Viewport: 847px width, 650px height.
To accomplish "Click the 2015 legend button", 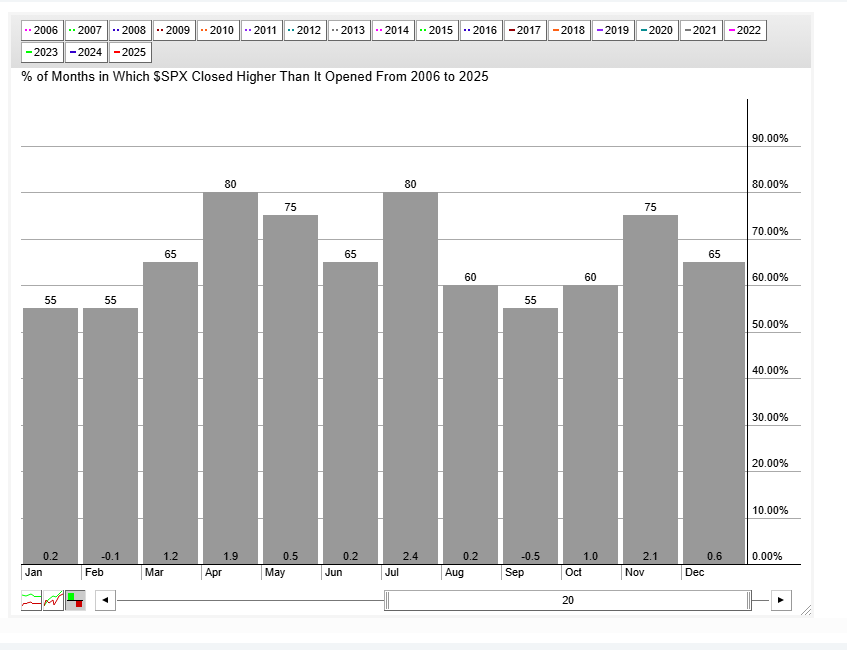I will [x=436, y=30].
